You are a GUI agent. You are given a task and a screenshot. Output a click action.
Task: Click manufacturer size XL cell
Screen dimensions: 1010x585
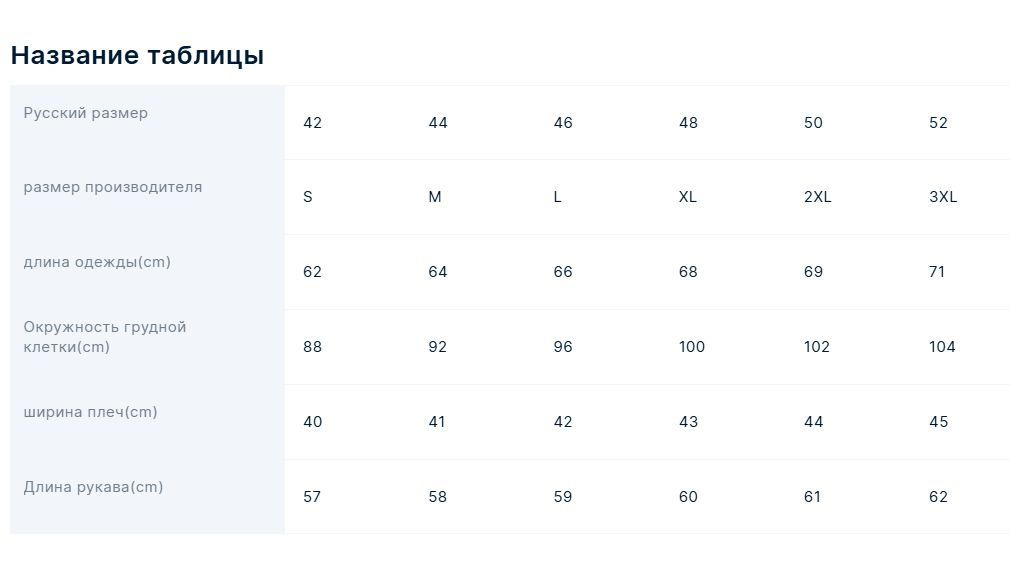pyautogui.click(x=688, y=197)
